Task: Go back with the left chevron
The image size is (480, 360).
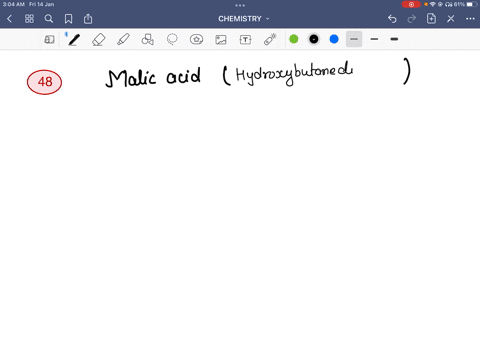Action: [x=10, y=19]
